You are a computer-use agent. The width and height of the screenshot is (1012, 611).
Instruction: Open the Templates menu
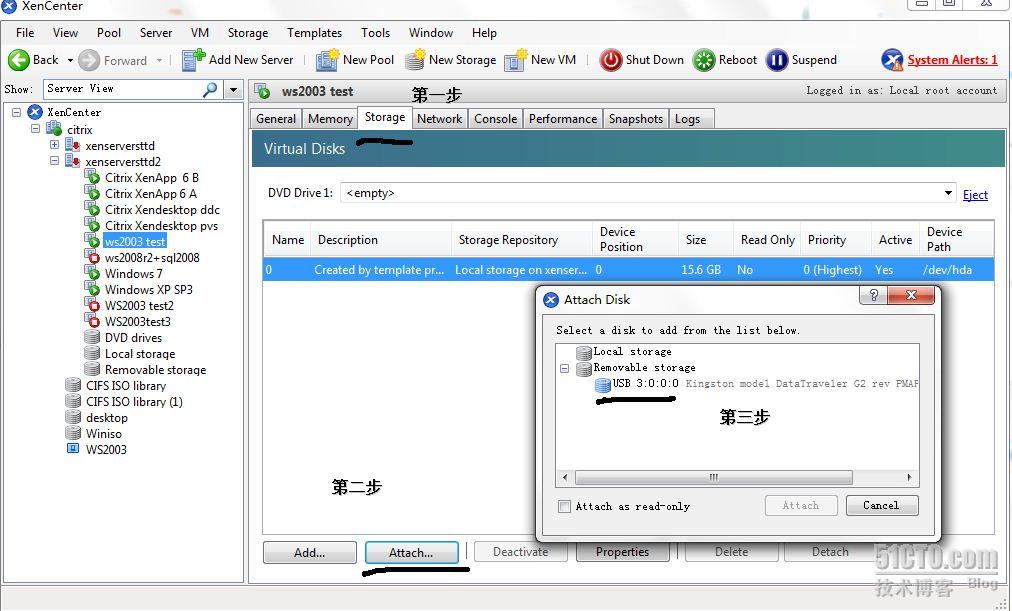(x=314, y=33)
